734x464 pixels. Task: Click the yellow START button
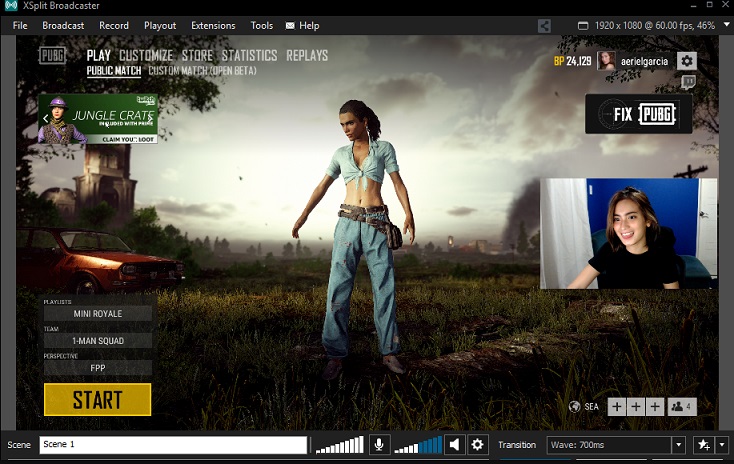tap(97, 399)
